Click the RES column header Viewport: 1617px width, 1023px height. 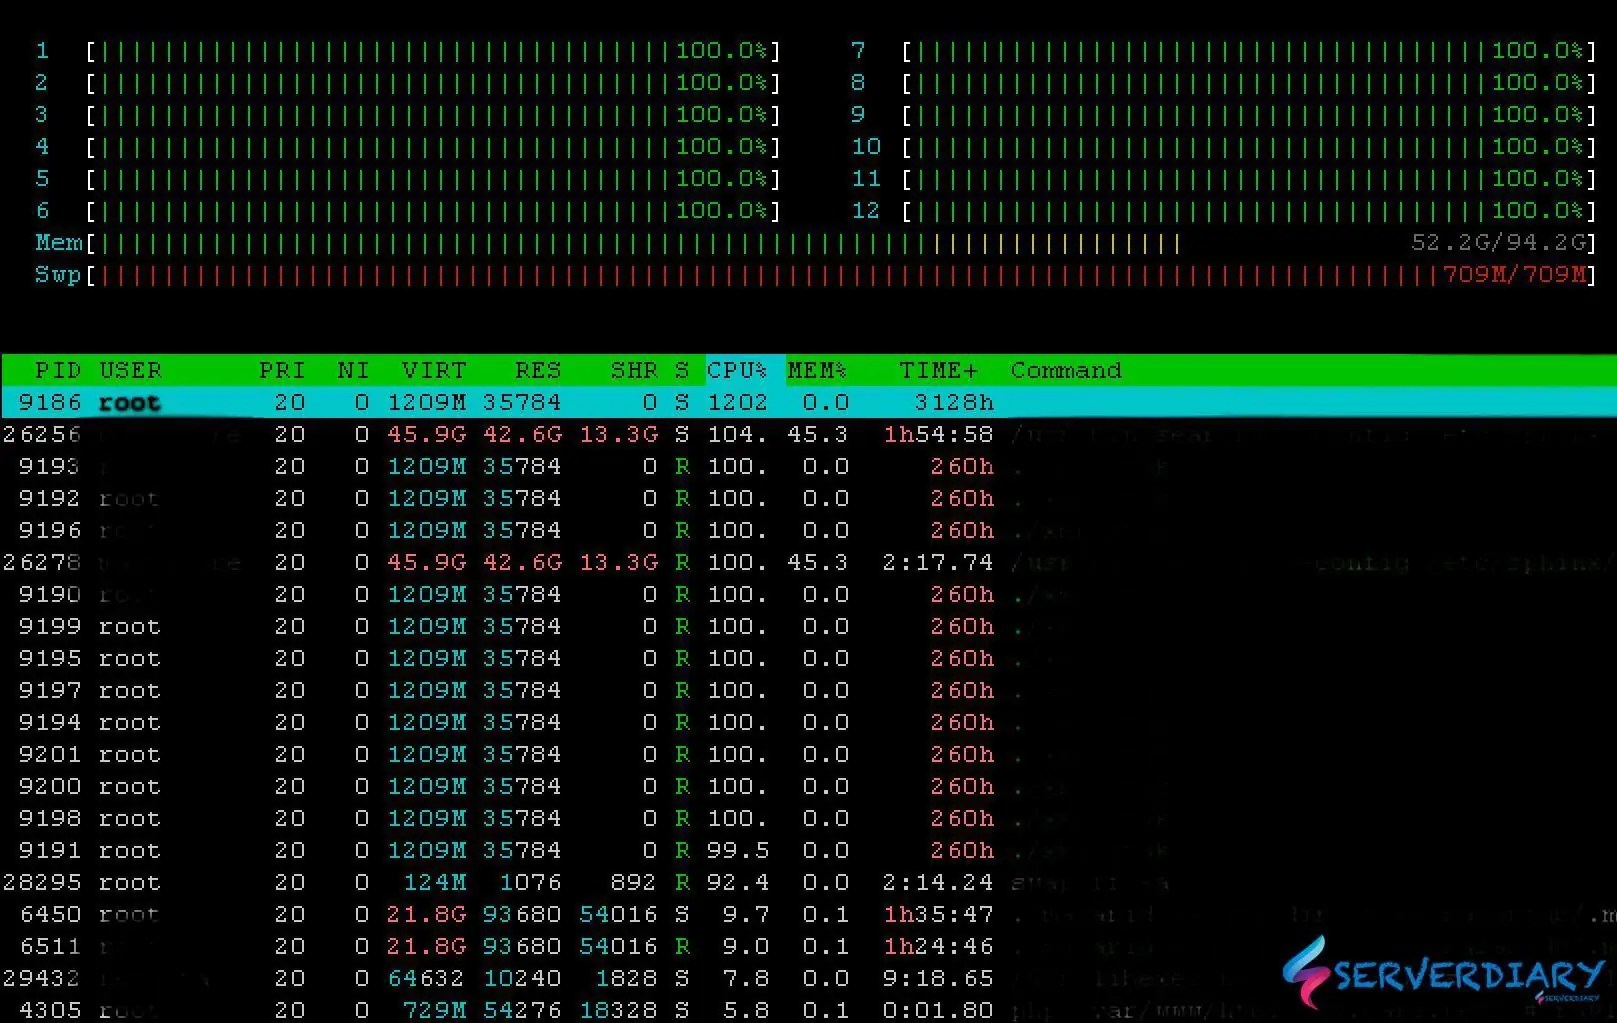point(538,370)
